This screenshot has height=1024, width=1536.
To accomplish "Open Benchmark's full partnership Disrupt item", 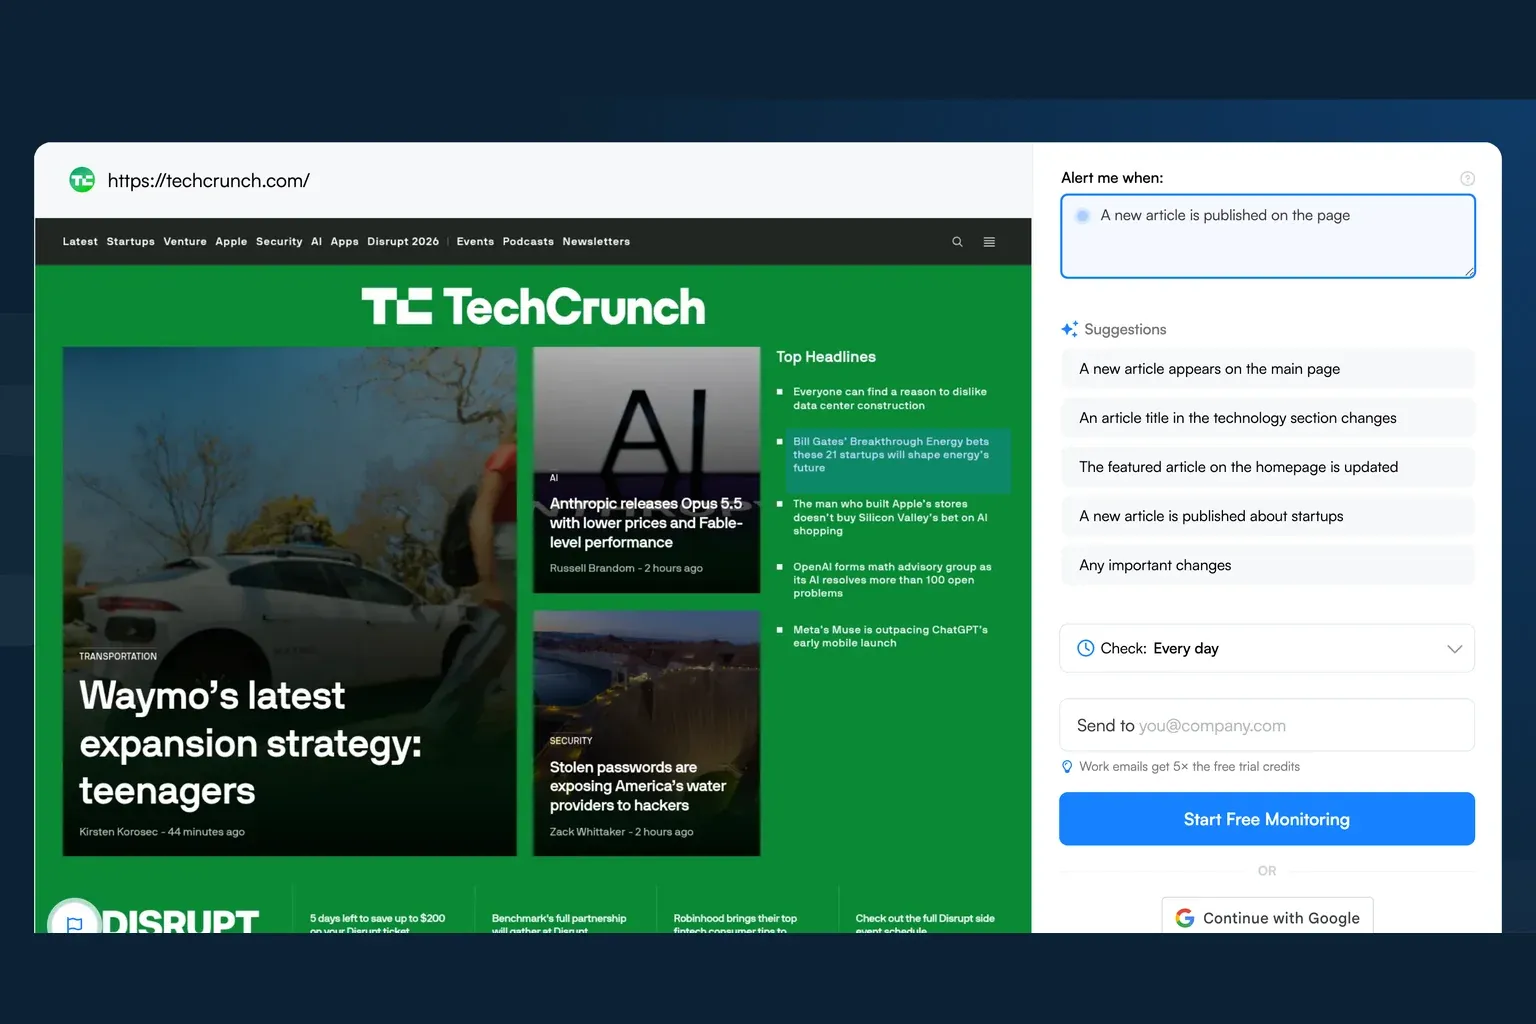I will pos(559,923).
